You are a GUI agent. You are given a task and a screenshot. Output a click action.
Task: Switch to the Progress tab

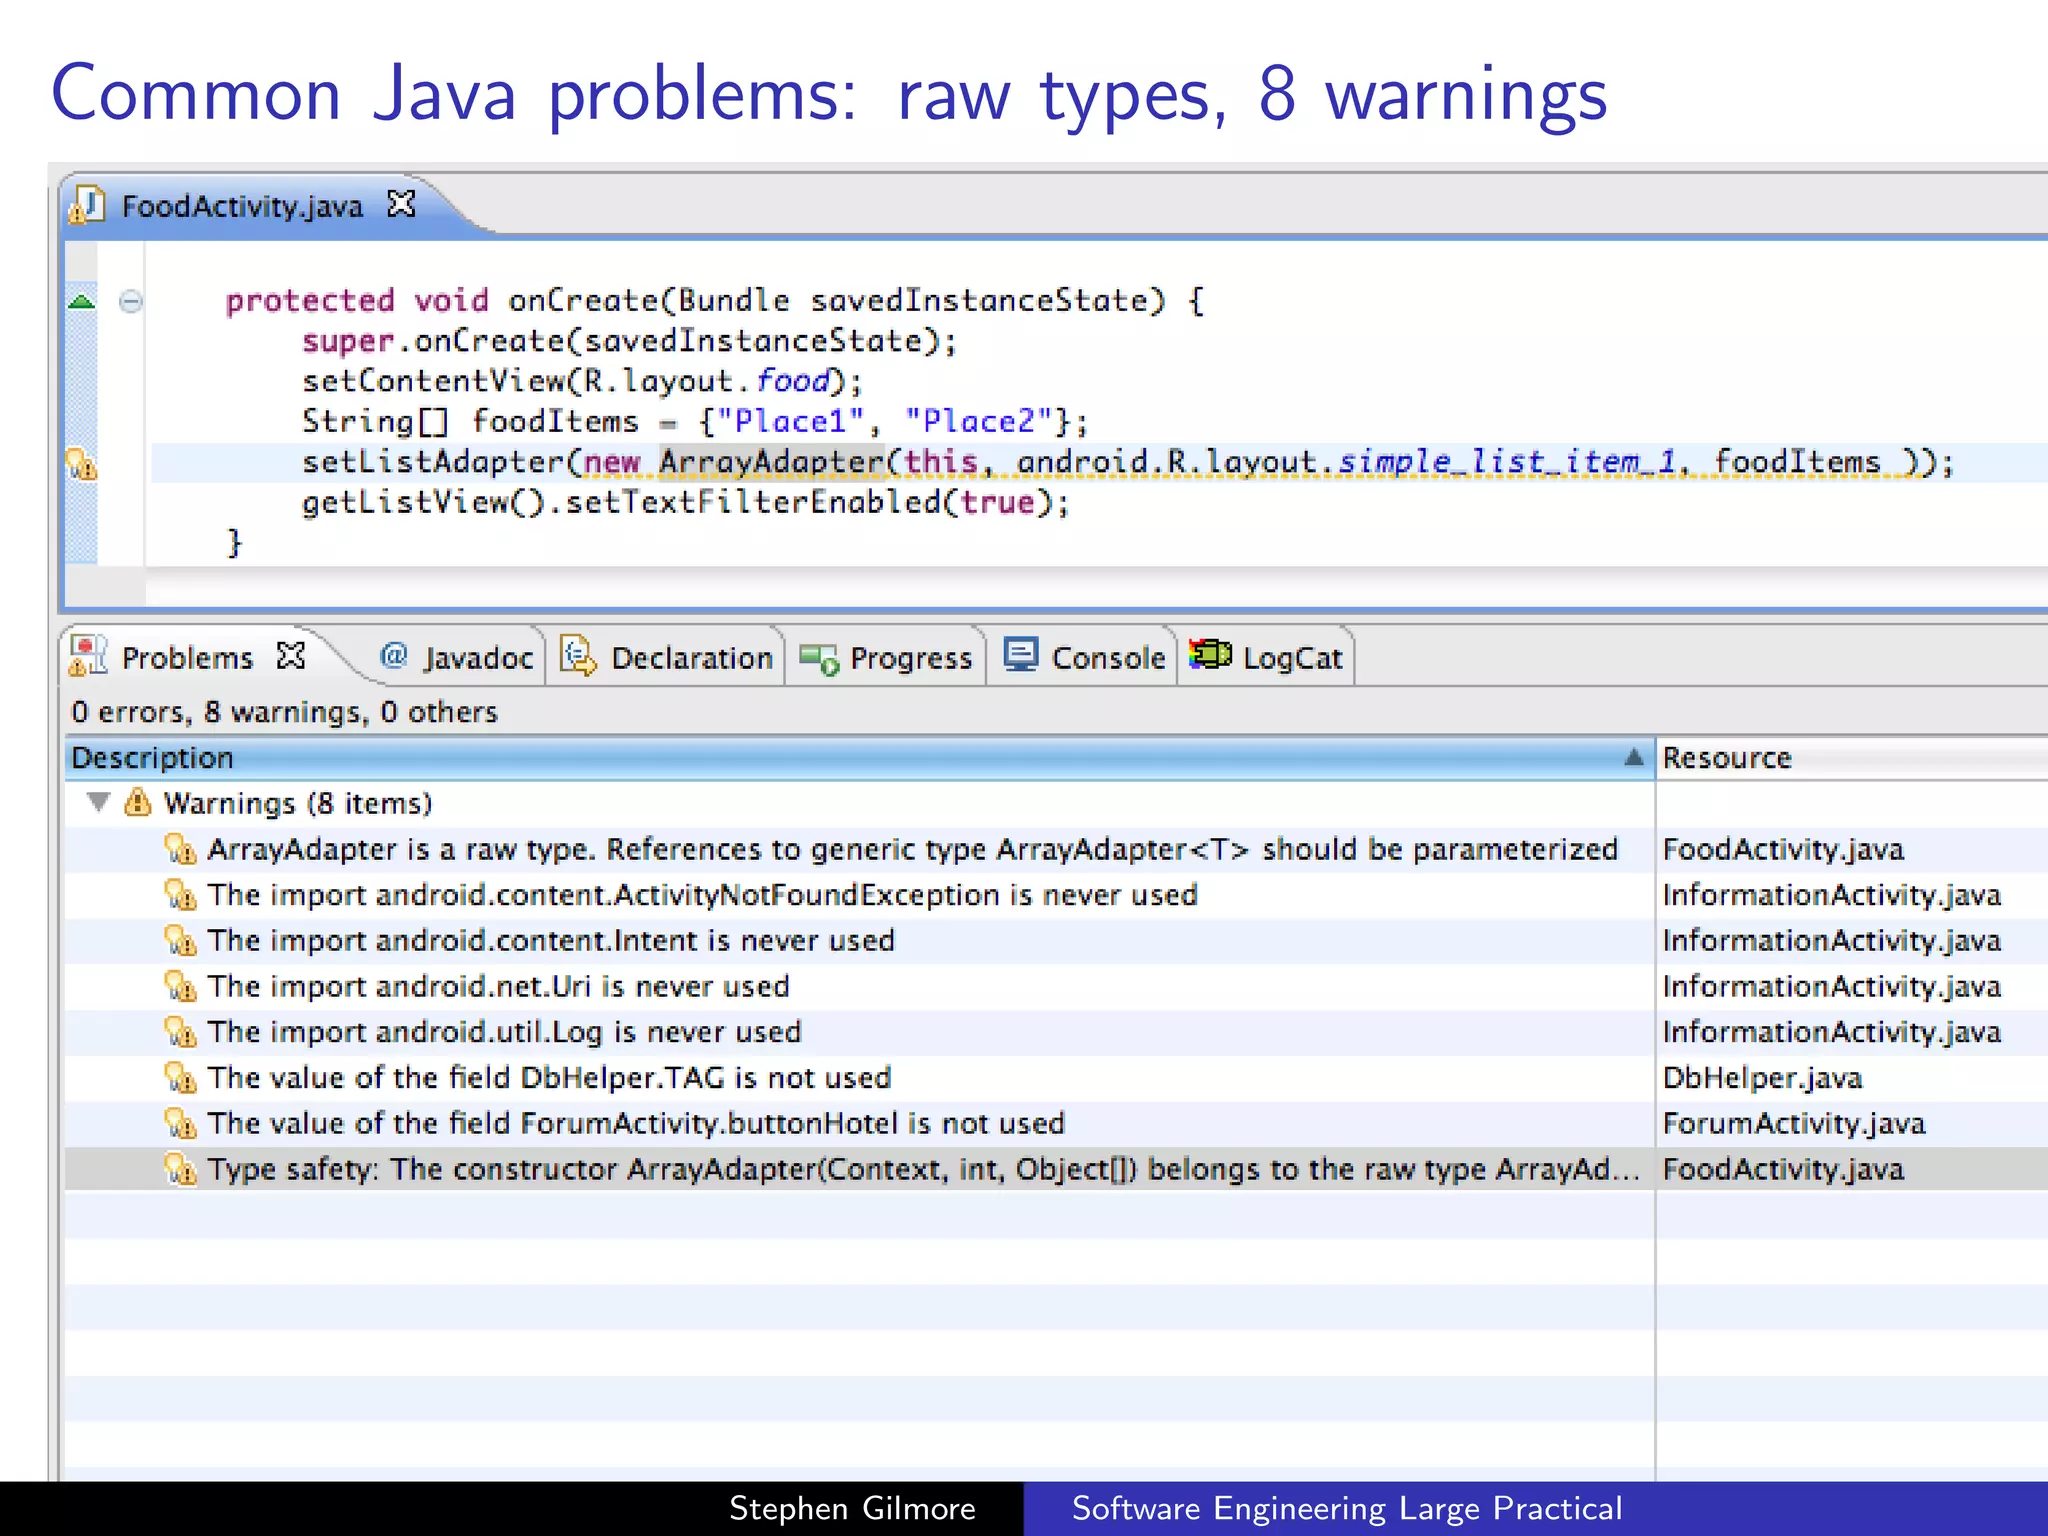point(886,658)
